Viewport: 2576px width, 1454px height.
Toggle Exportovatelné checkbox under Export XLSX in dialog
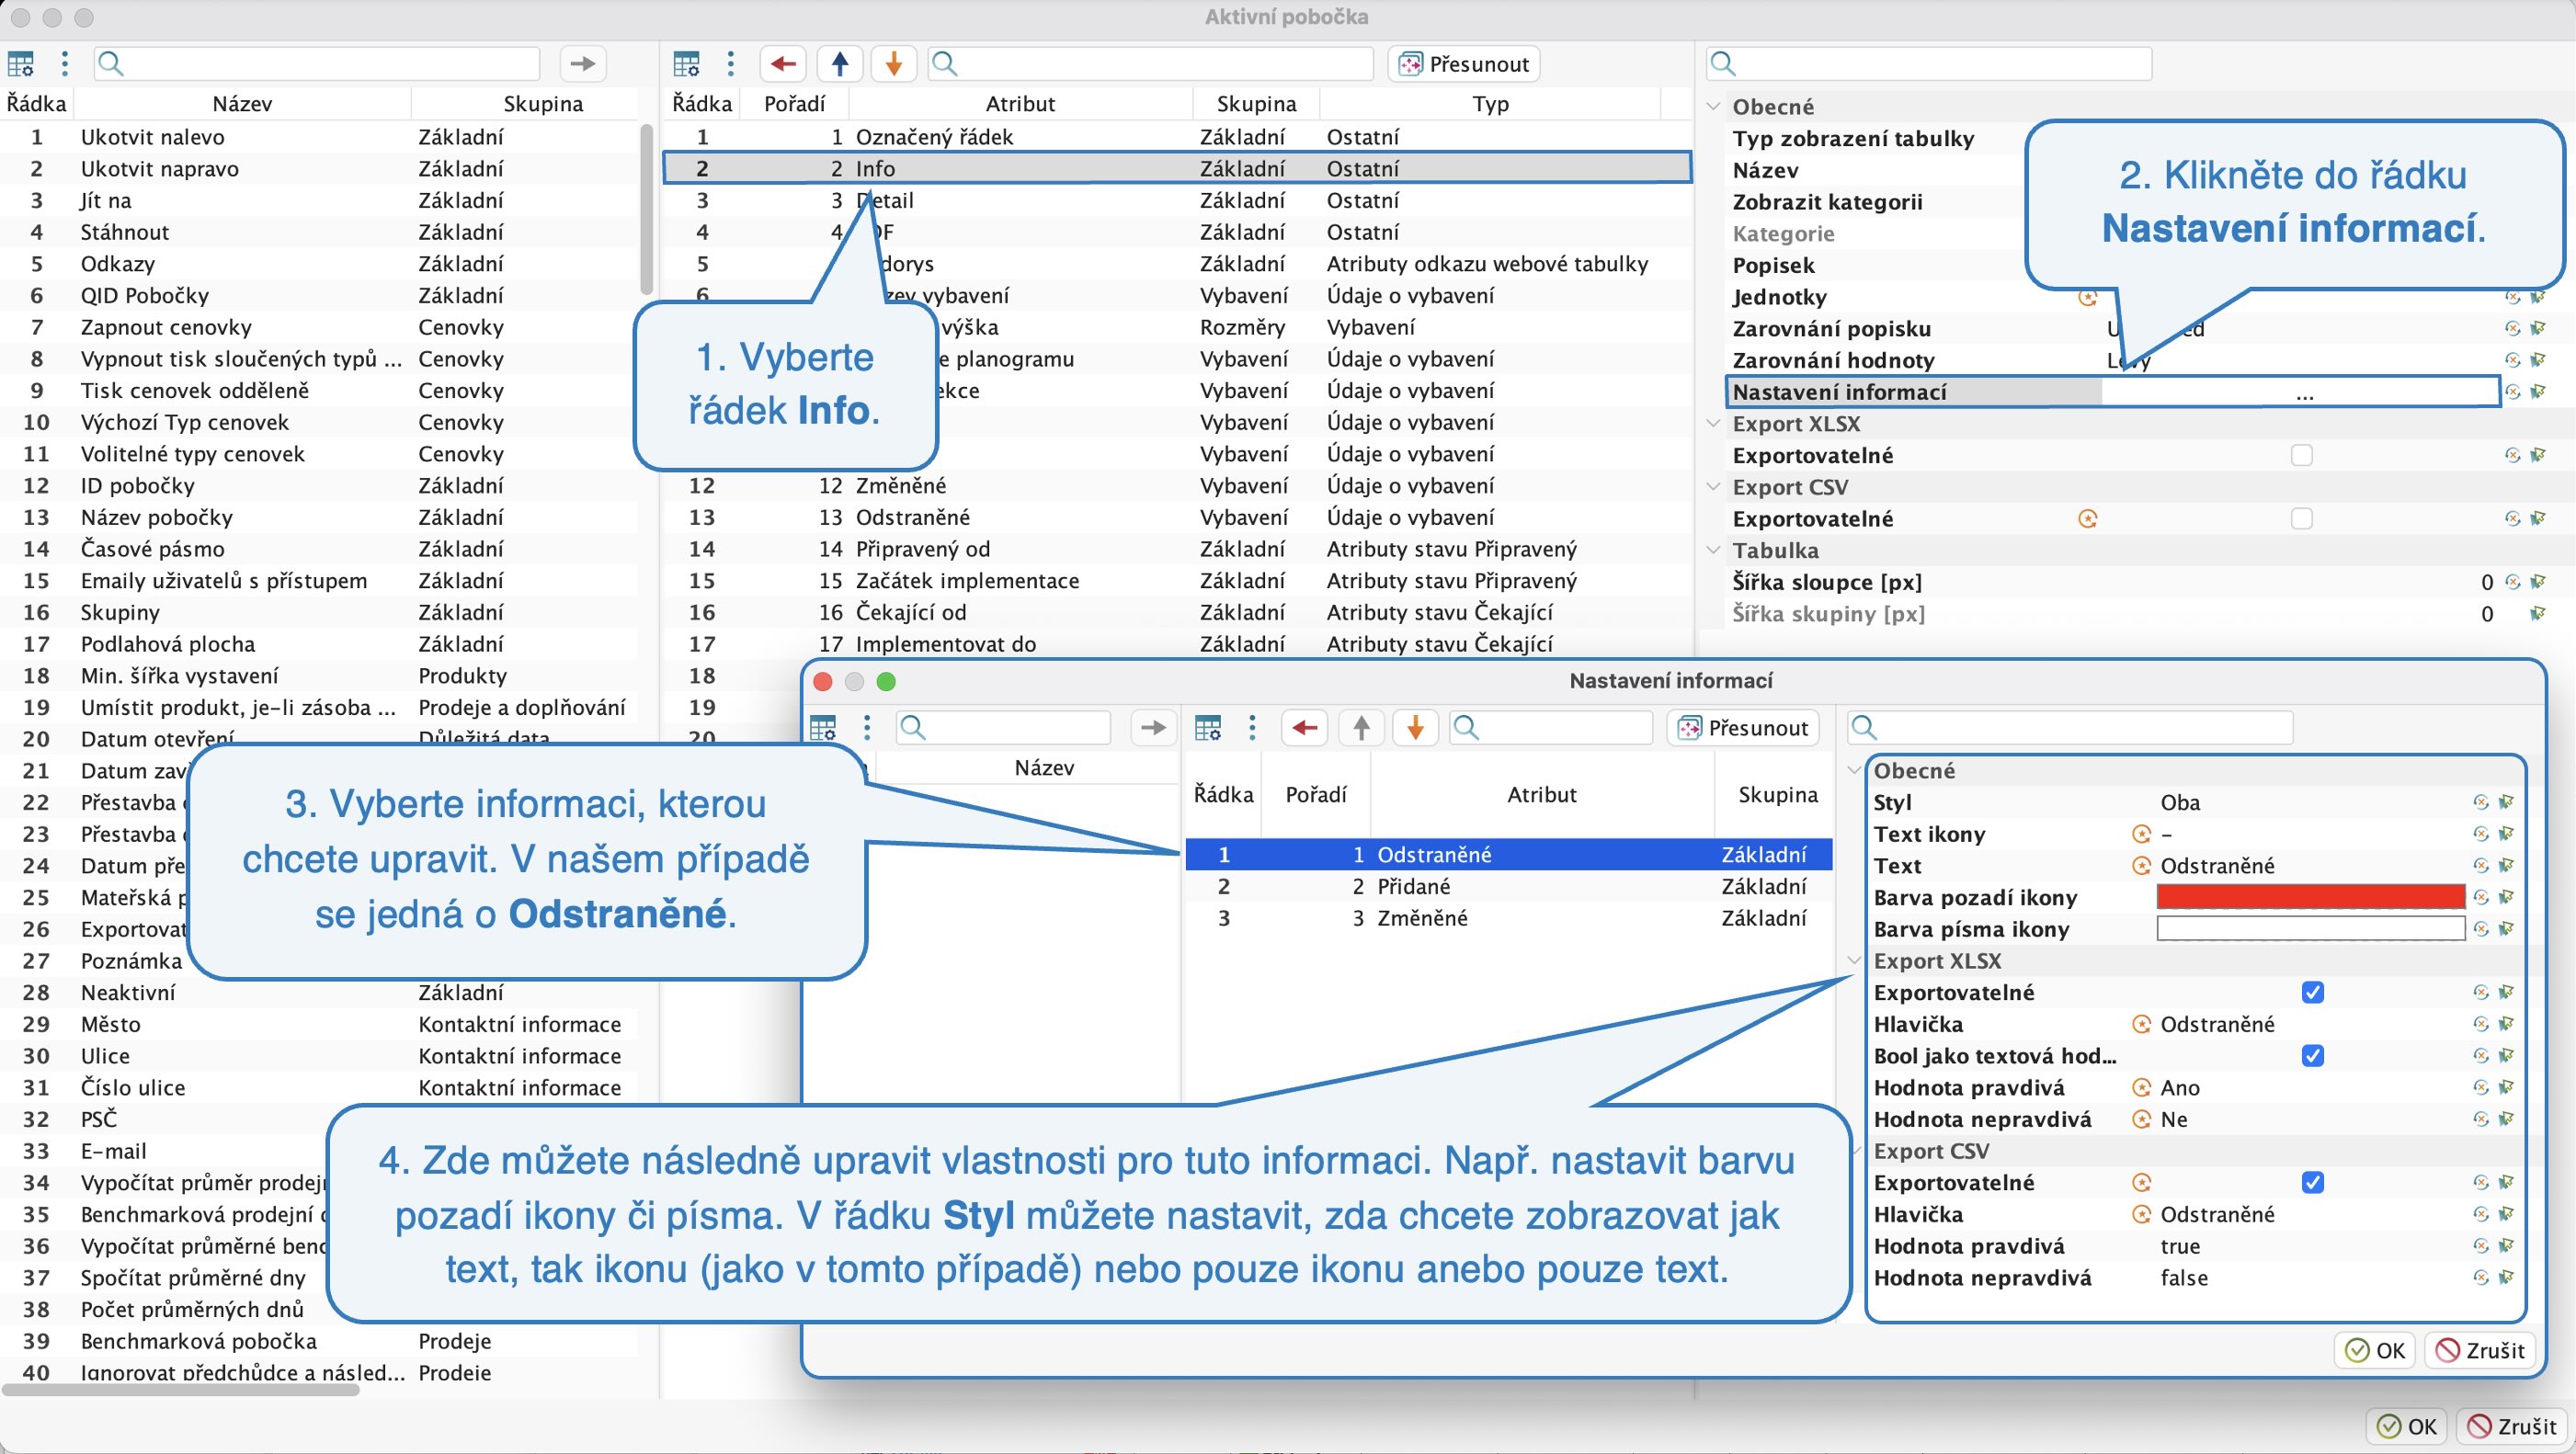pyautogui.click(x=2313, y=992)
